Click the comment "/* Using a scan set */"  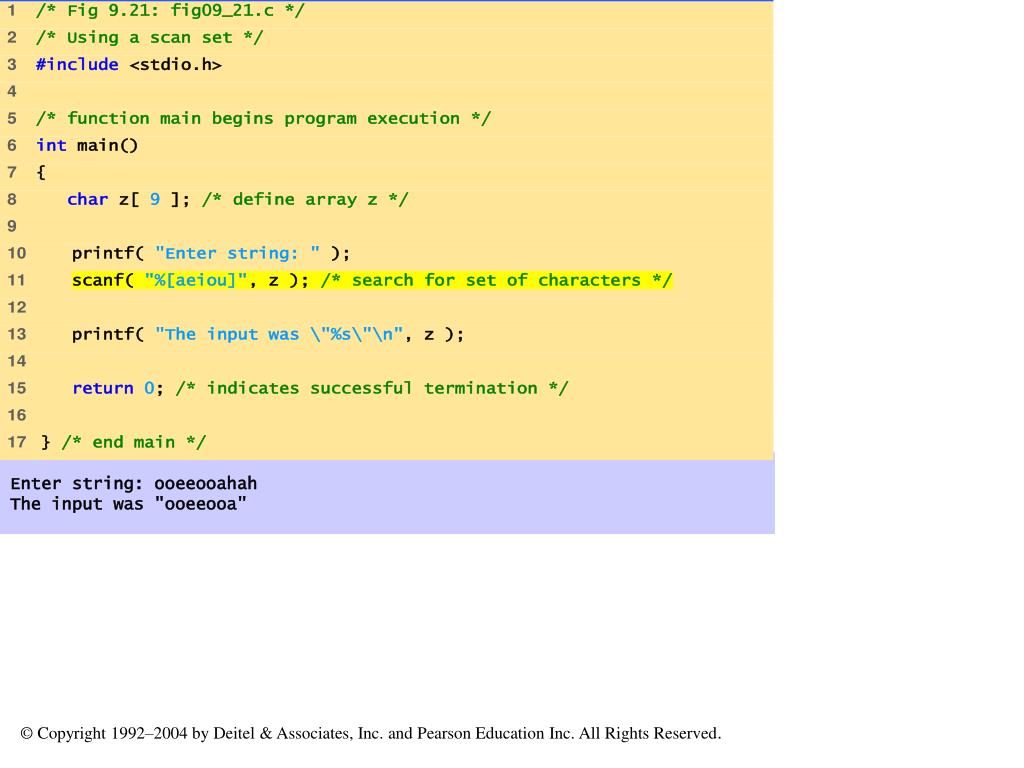tap(149, 38)
